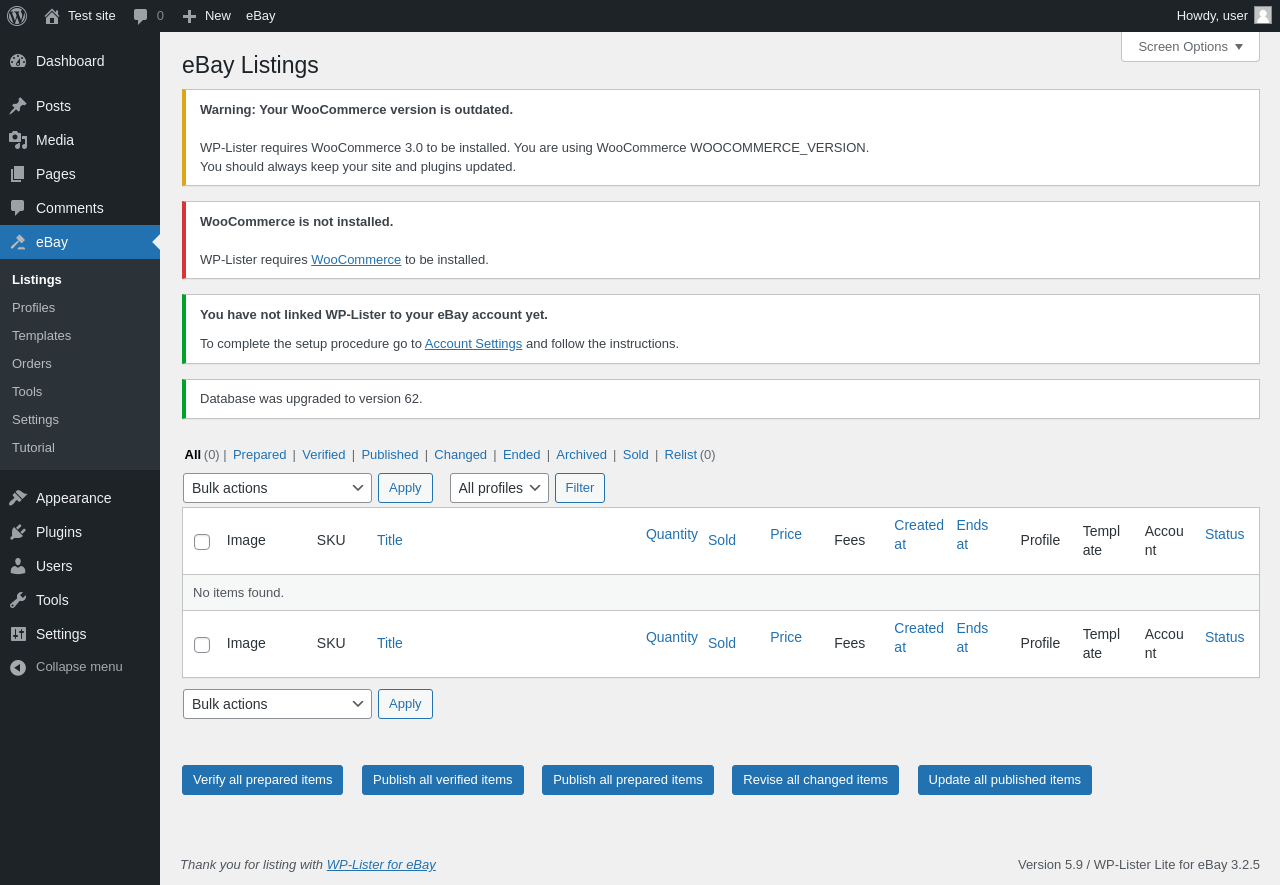Open Appearance in the sidebar

[73, 498]
